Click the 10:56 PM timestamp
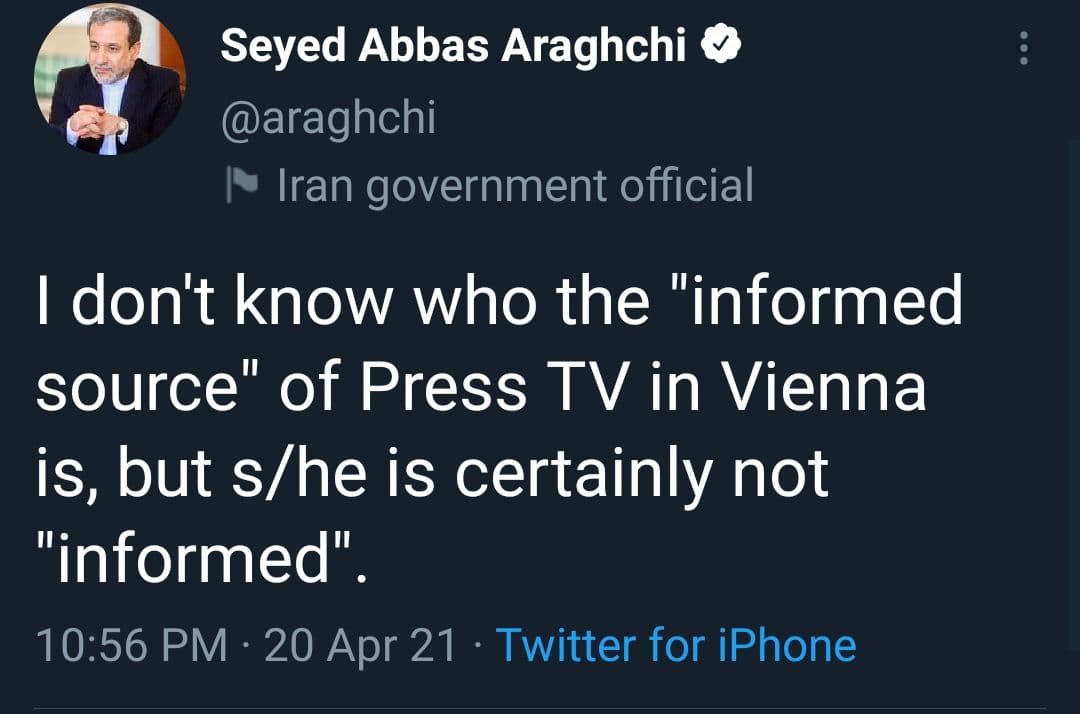The image size is (1080, 714). click(x=131, y=645)
